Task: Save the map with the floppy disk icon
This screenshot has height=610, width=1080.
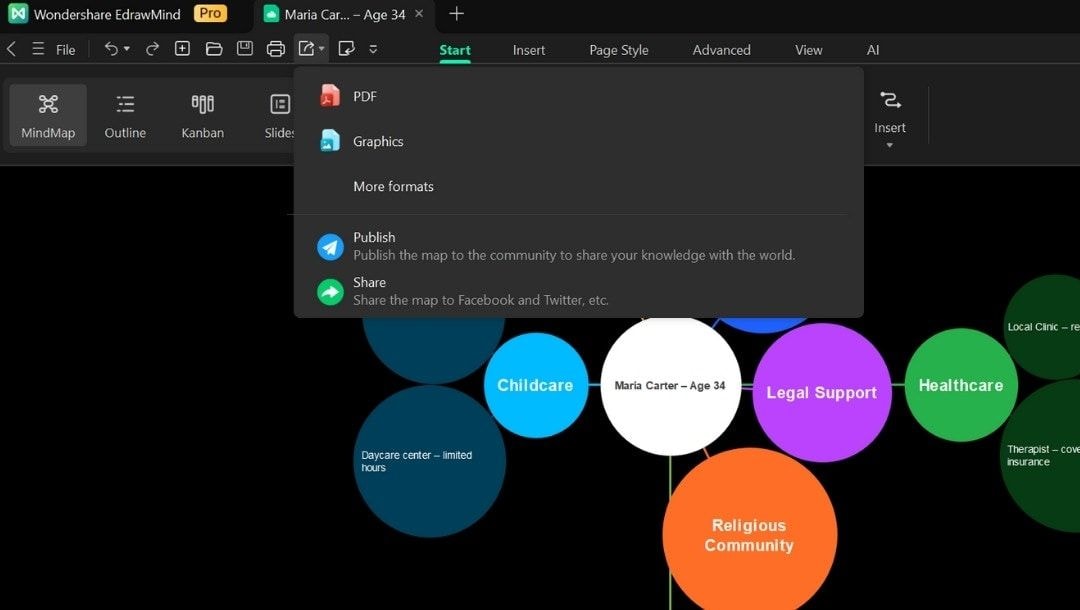Action: [245, 48]
